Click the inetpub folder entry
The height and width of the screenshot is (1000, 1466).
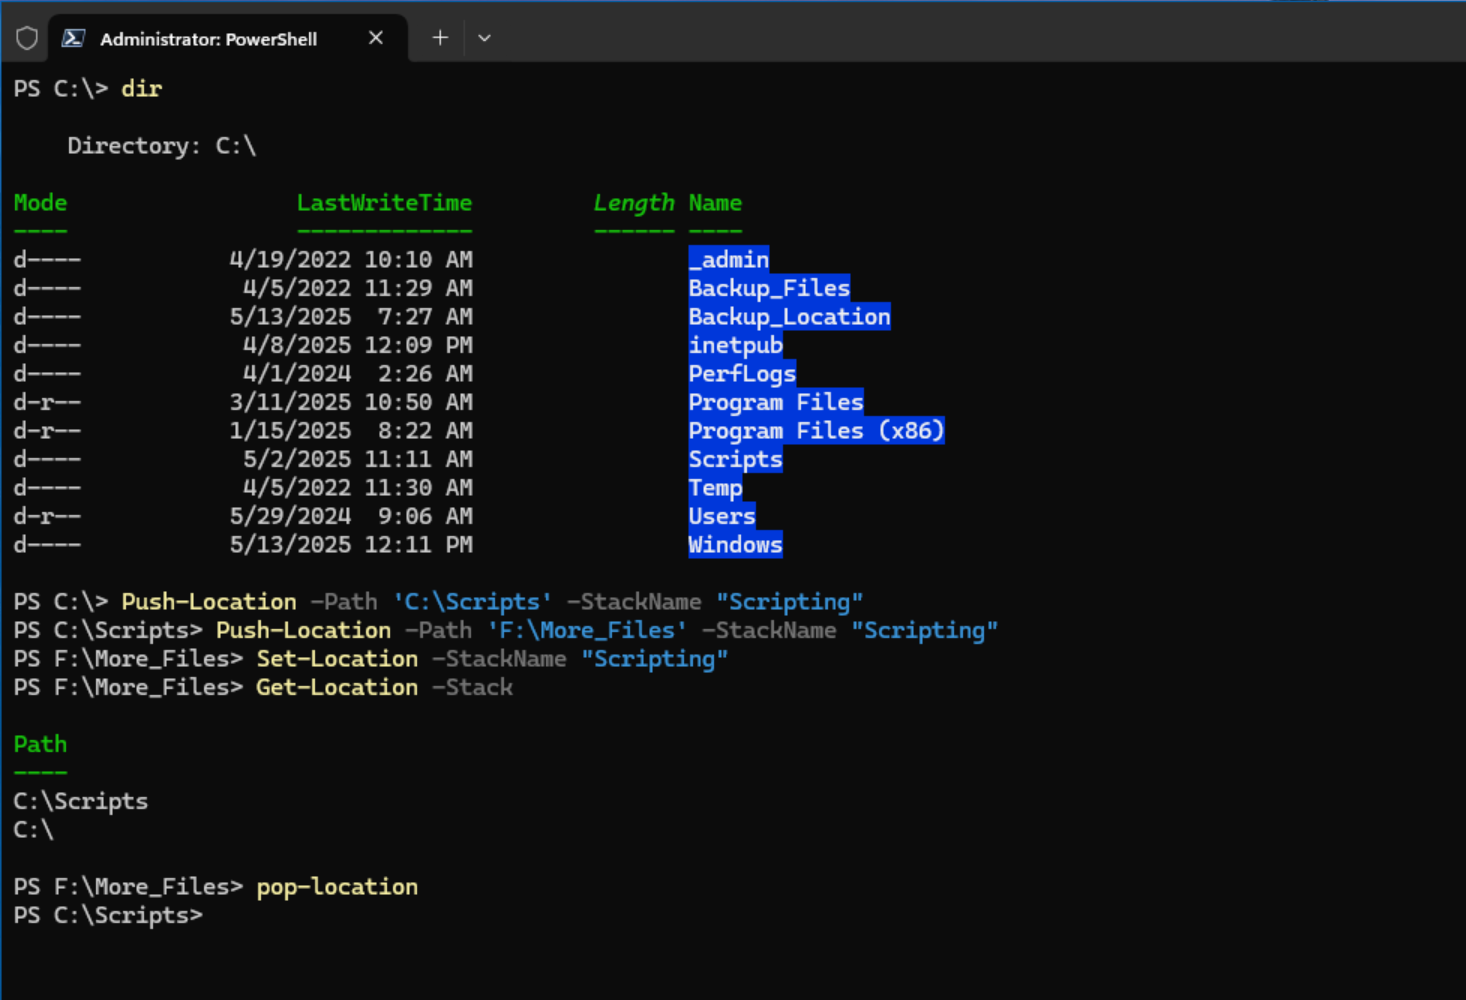click(x=735, y=344)
